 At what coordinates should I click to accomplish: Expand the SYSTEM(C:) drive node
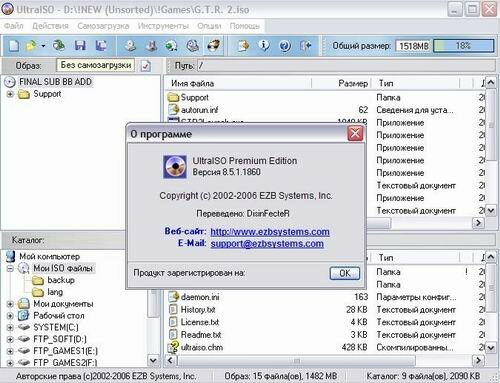coord(10,328)
